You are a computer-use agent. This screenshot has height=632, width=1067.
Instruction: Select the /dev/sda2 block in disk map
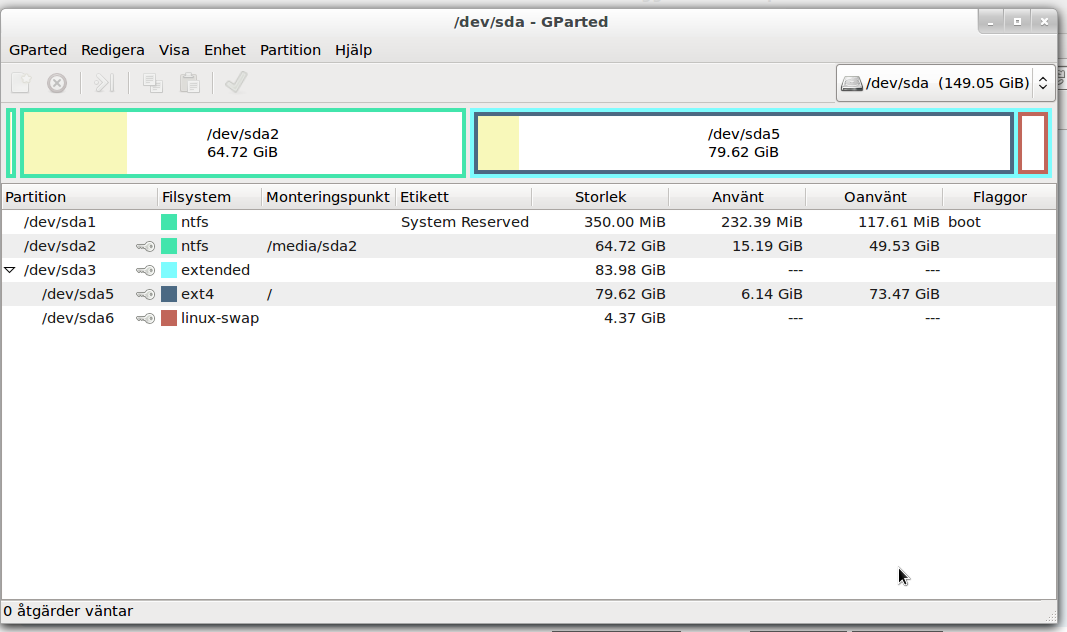(243, 143)
